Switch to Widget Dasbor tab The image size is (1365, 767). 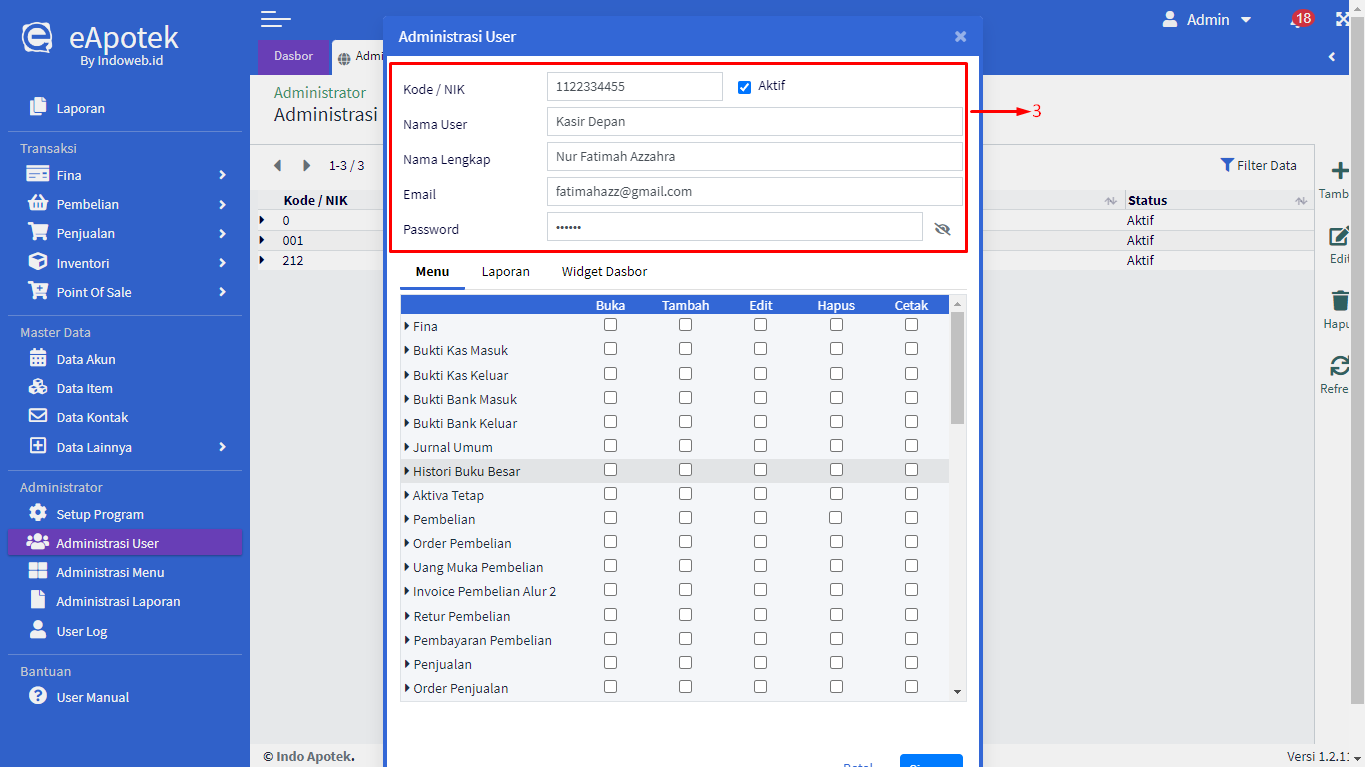604,272
